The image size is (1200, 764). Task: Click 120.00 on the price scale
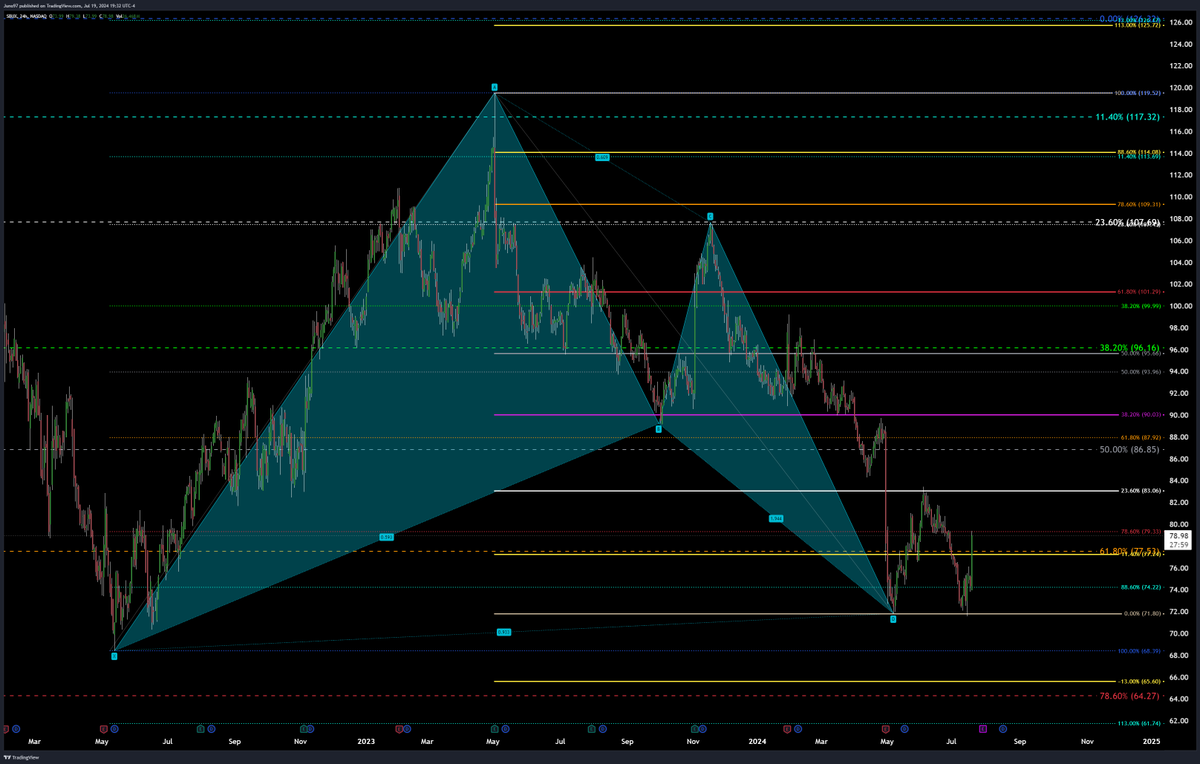(x=1180, y=88)
